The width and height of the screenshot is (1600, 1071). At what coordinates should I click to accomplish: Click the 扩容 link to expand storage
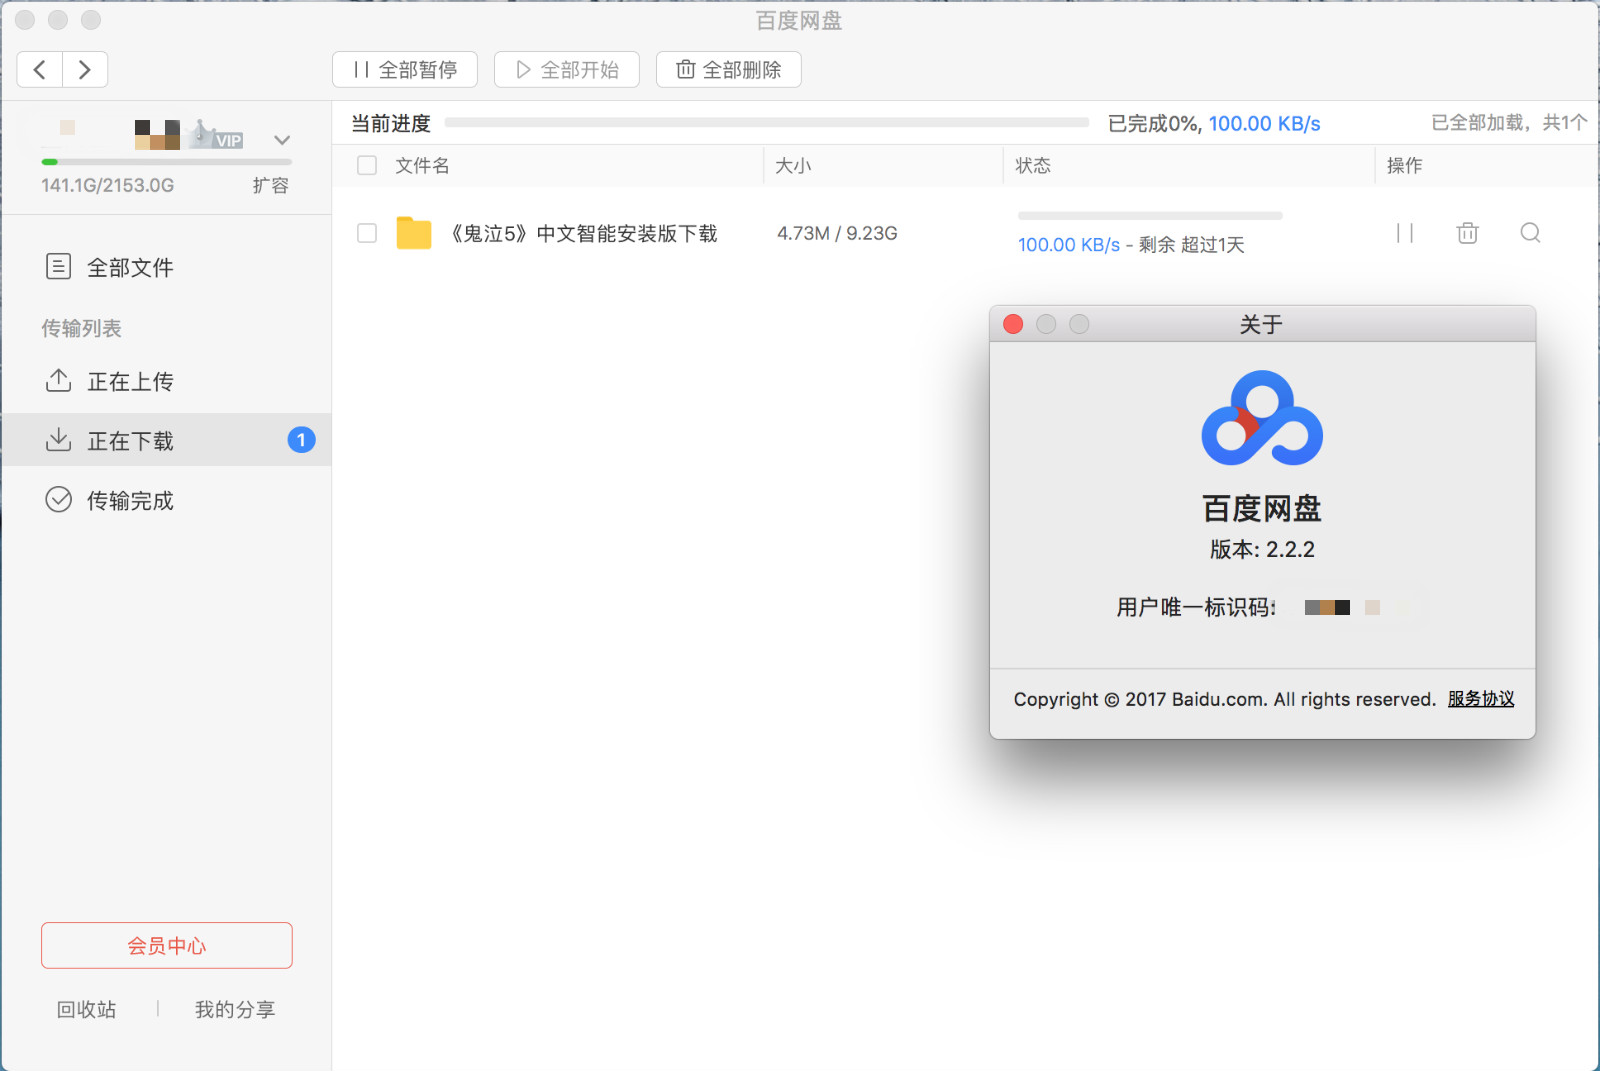pyautogui.click(x=271, y=185)
